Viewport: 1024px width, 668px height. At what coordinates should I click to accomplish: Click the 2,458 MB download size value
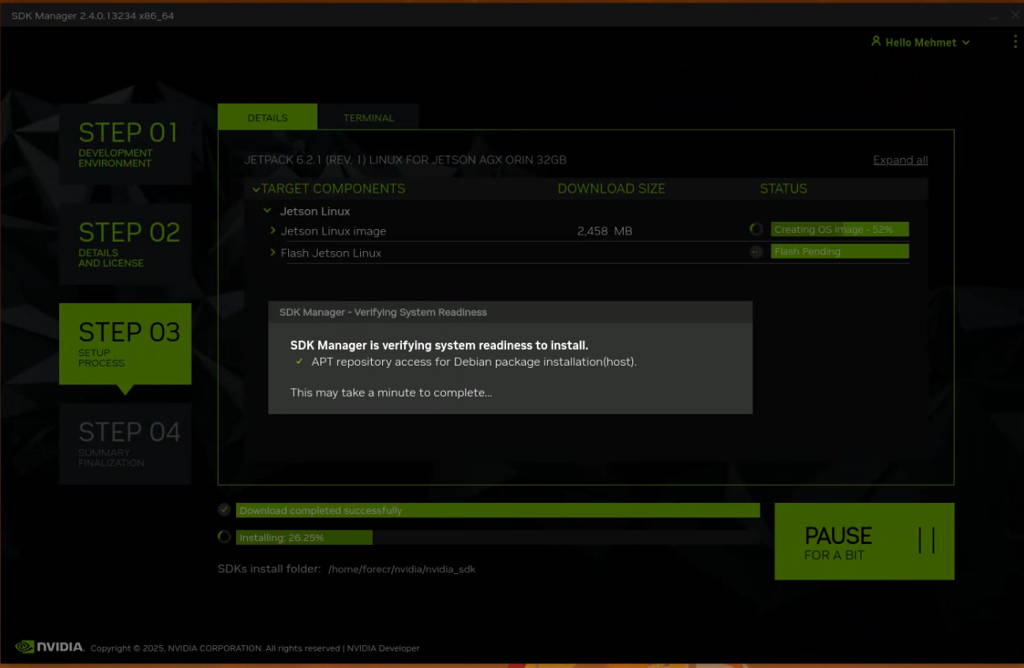(604, 231)
